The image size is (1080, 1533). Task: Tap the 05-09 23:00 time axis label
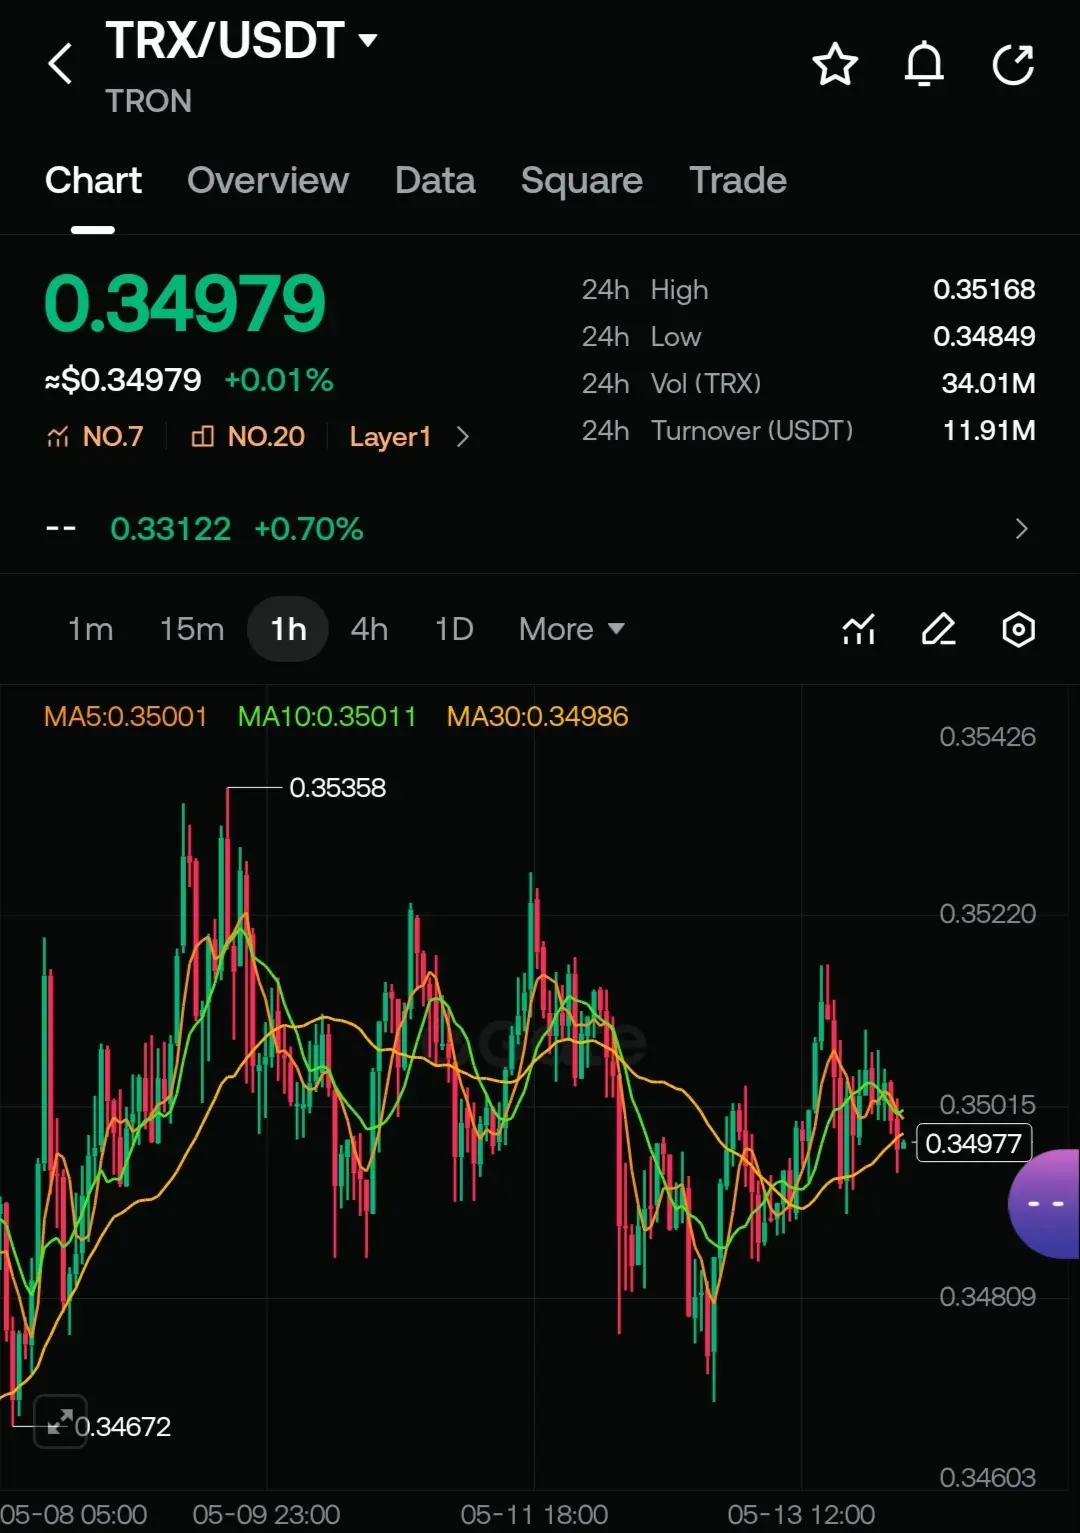pyautogui.click(x=266, y=1514)
